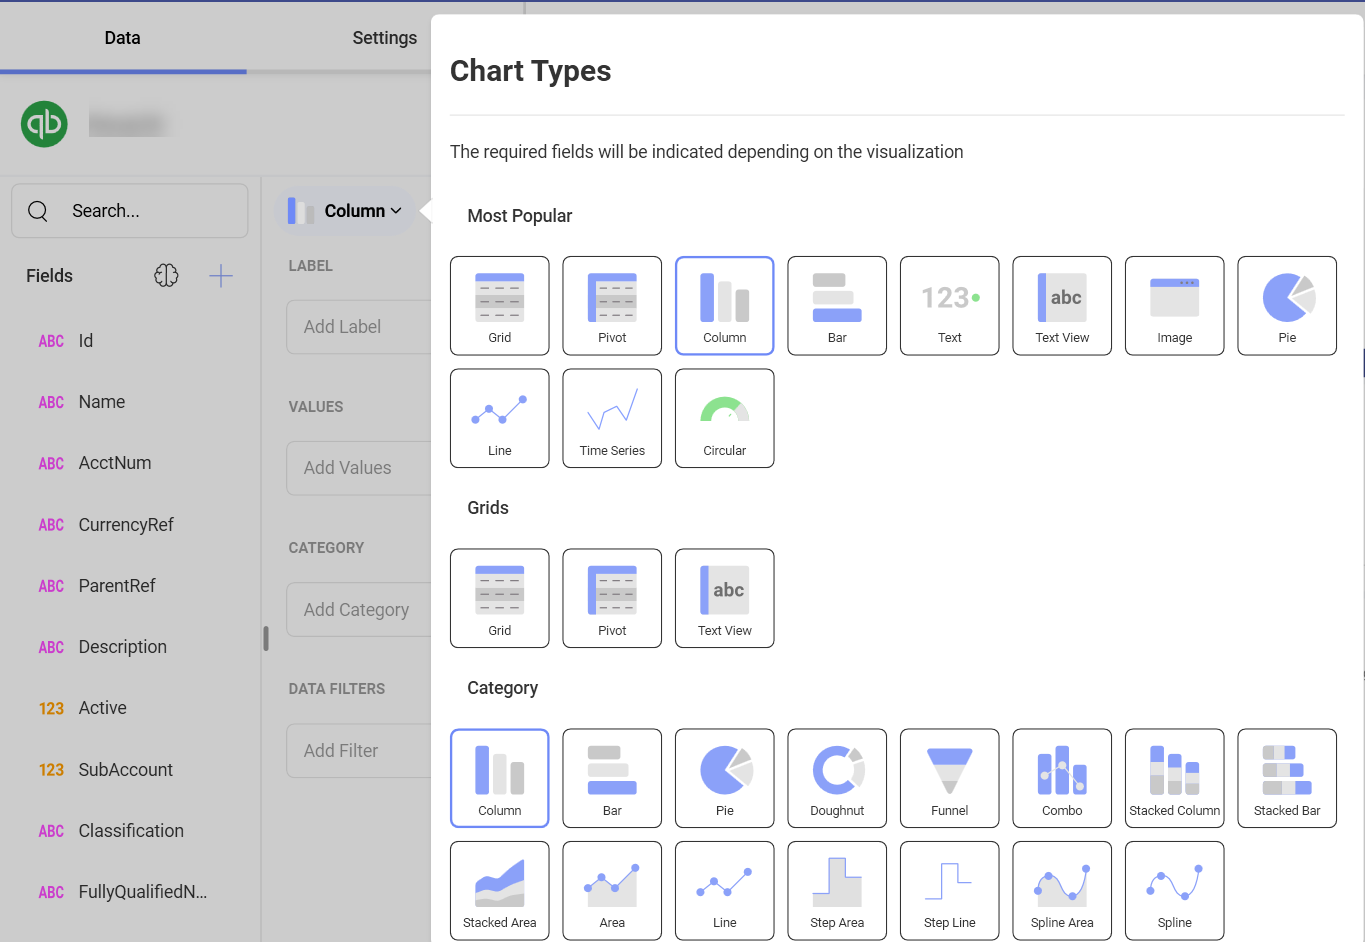Choose the Spline Area chart type
The height and width of the screenshot is (942, 1365).
(1062, 890)
